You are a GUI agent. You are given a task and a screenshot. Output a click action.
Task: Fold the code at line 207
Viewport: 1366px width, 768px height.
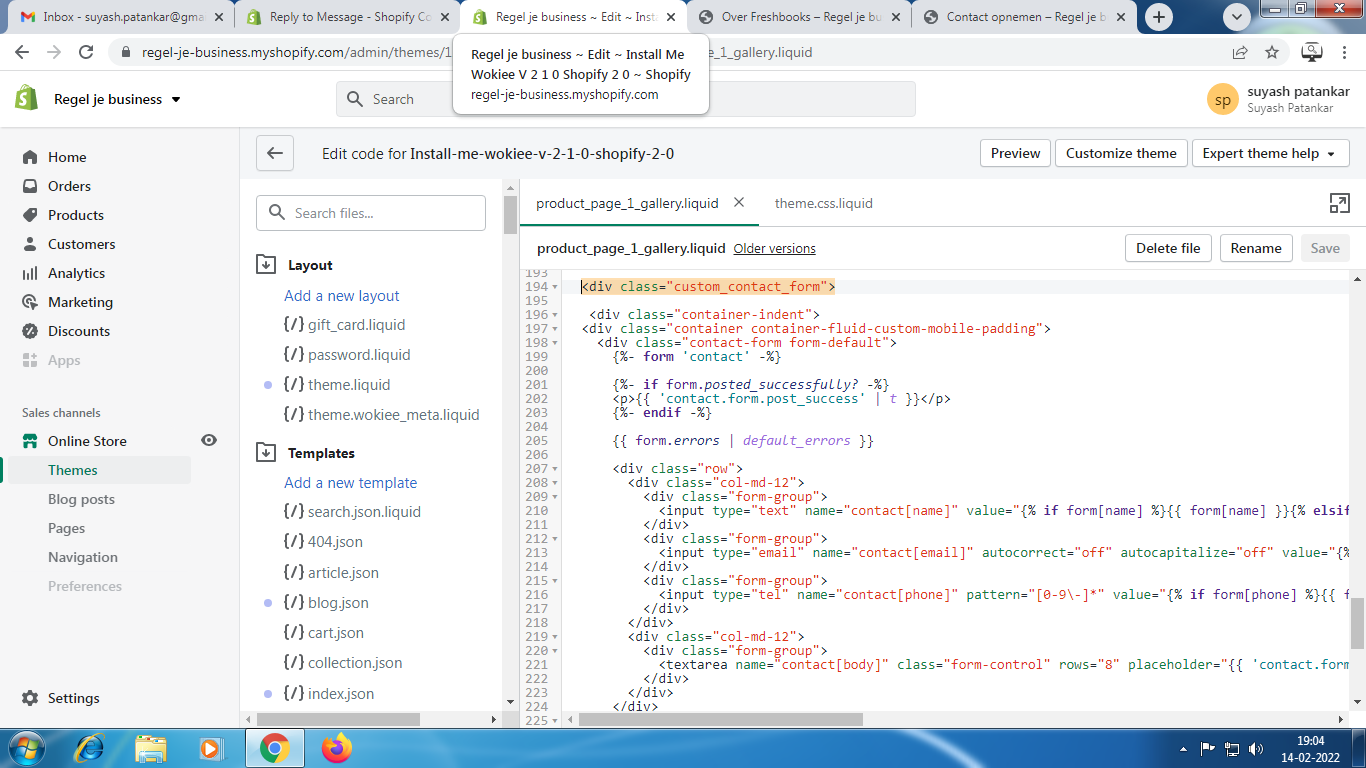555,469
